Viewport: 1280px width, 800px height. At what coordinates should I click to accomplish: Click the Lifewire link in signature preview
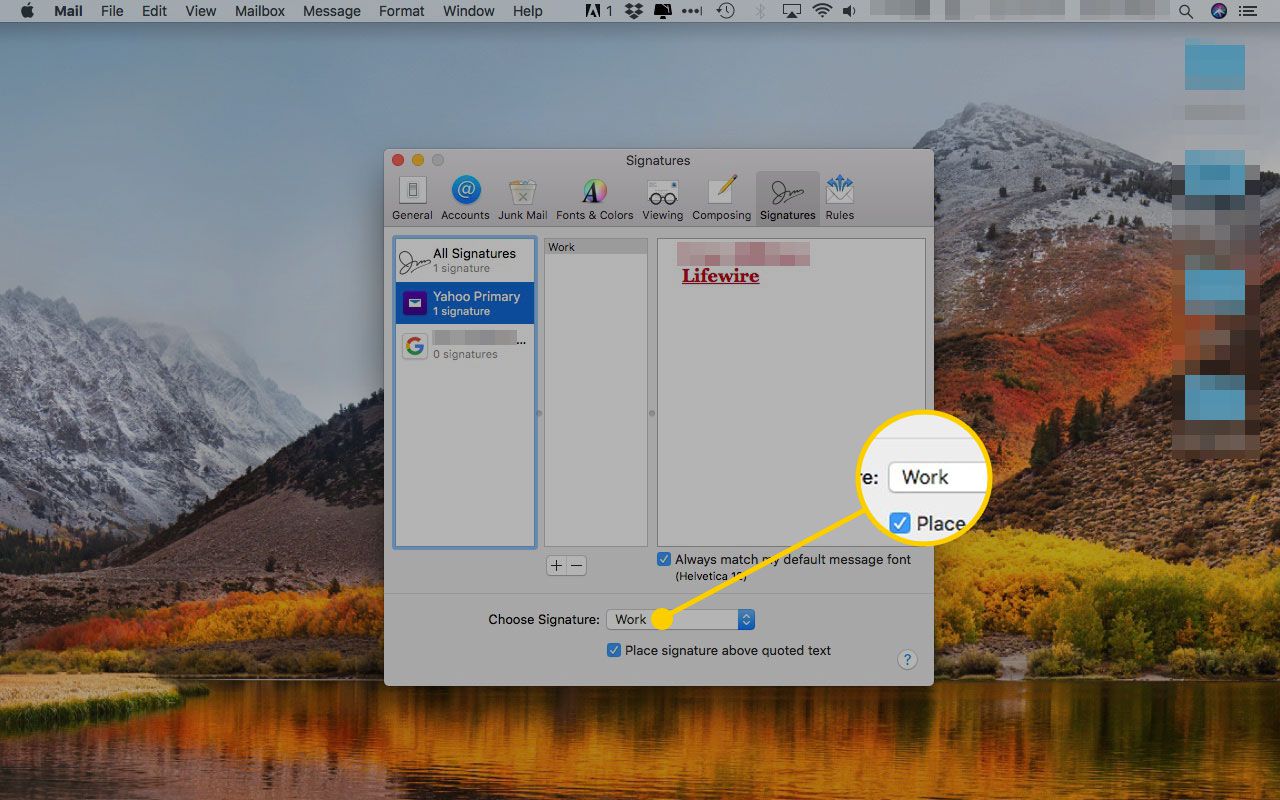click(x=720, y=276)
